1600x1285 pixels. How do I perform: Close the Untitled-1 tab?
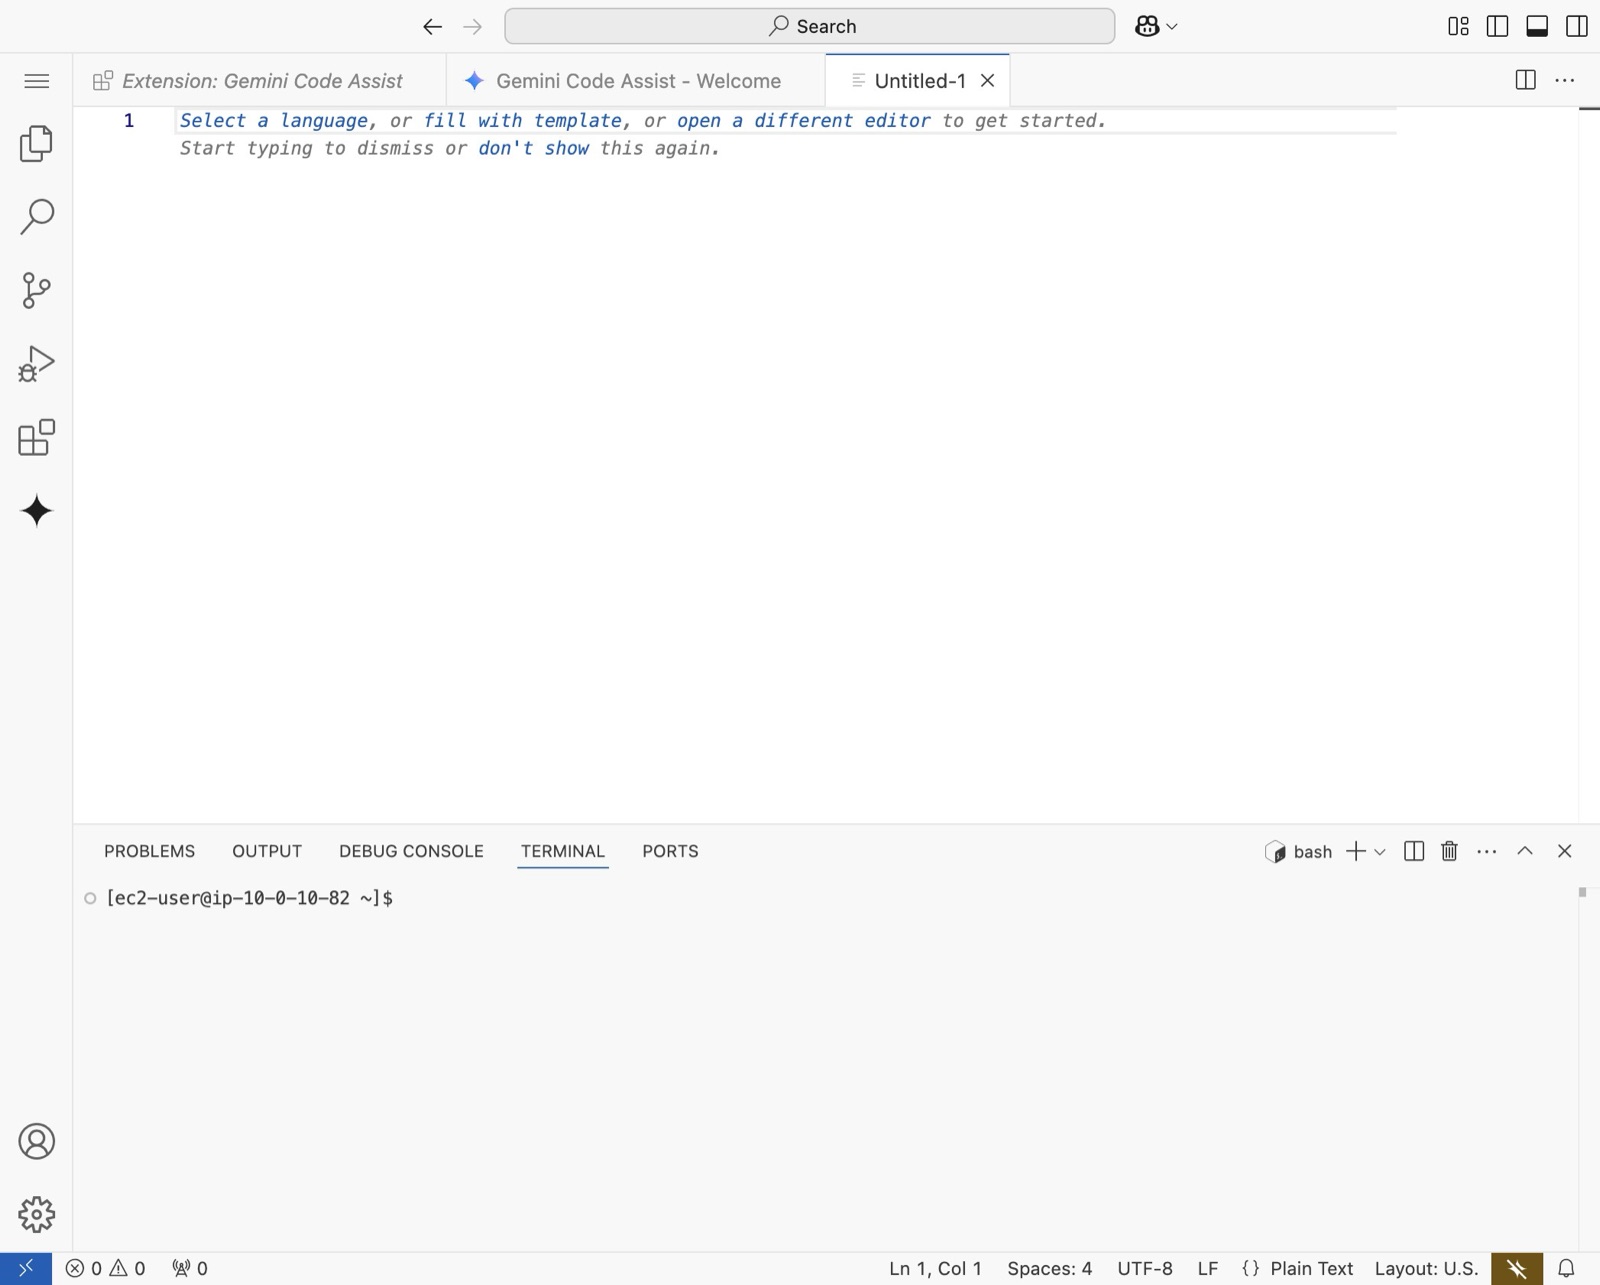(x=987, y=81)
